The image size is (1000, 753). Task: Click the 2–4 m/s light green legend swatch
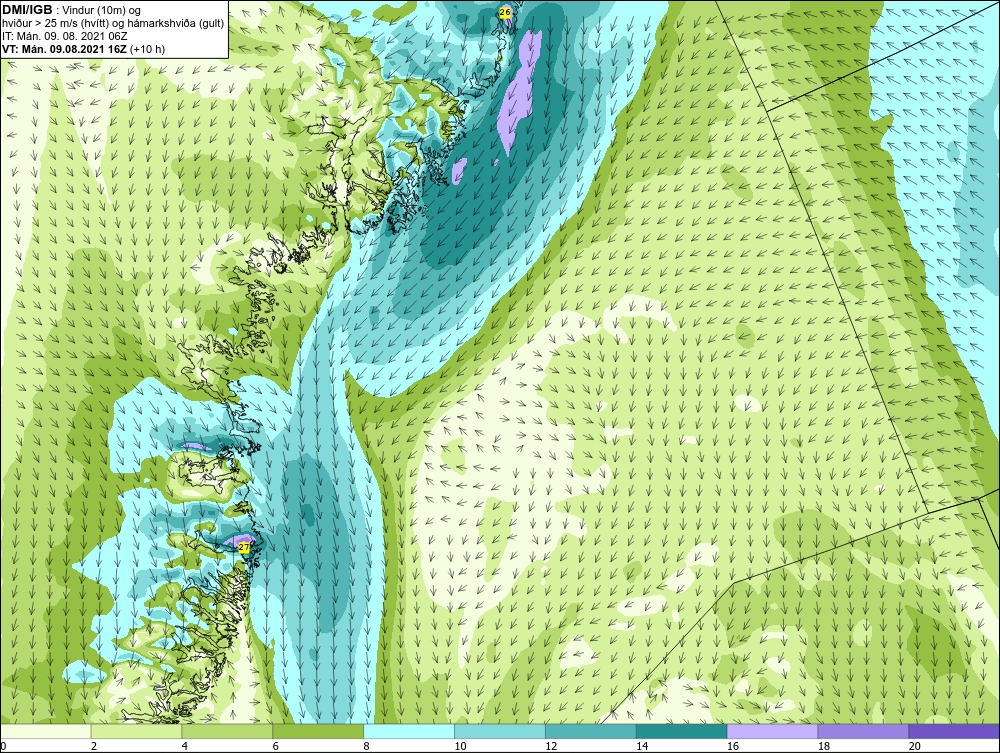pos(136,731)
